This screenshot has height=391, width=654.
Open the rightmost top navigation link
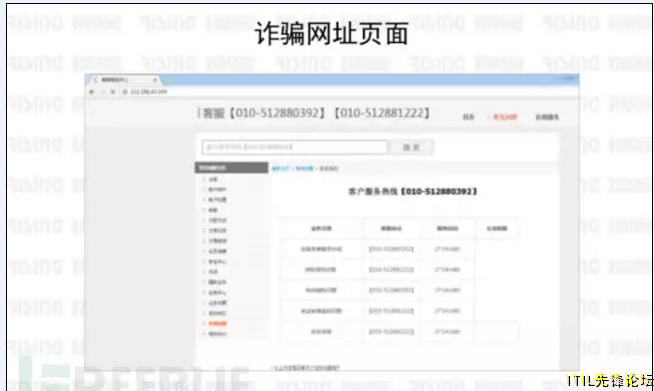(x=547, y=117)
